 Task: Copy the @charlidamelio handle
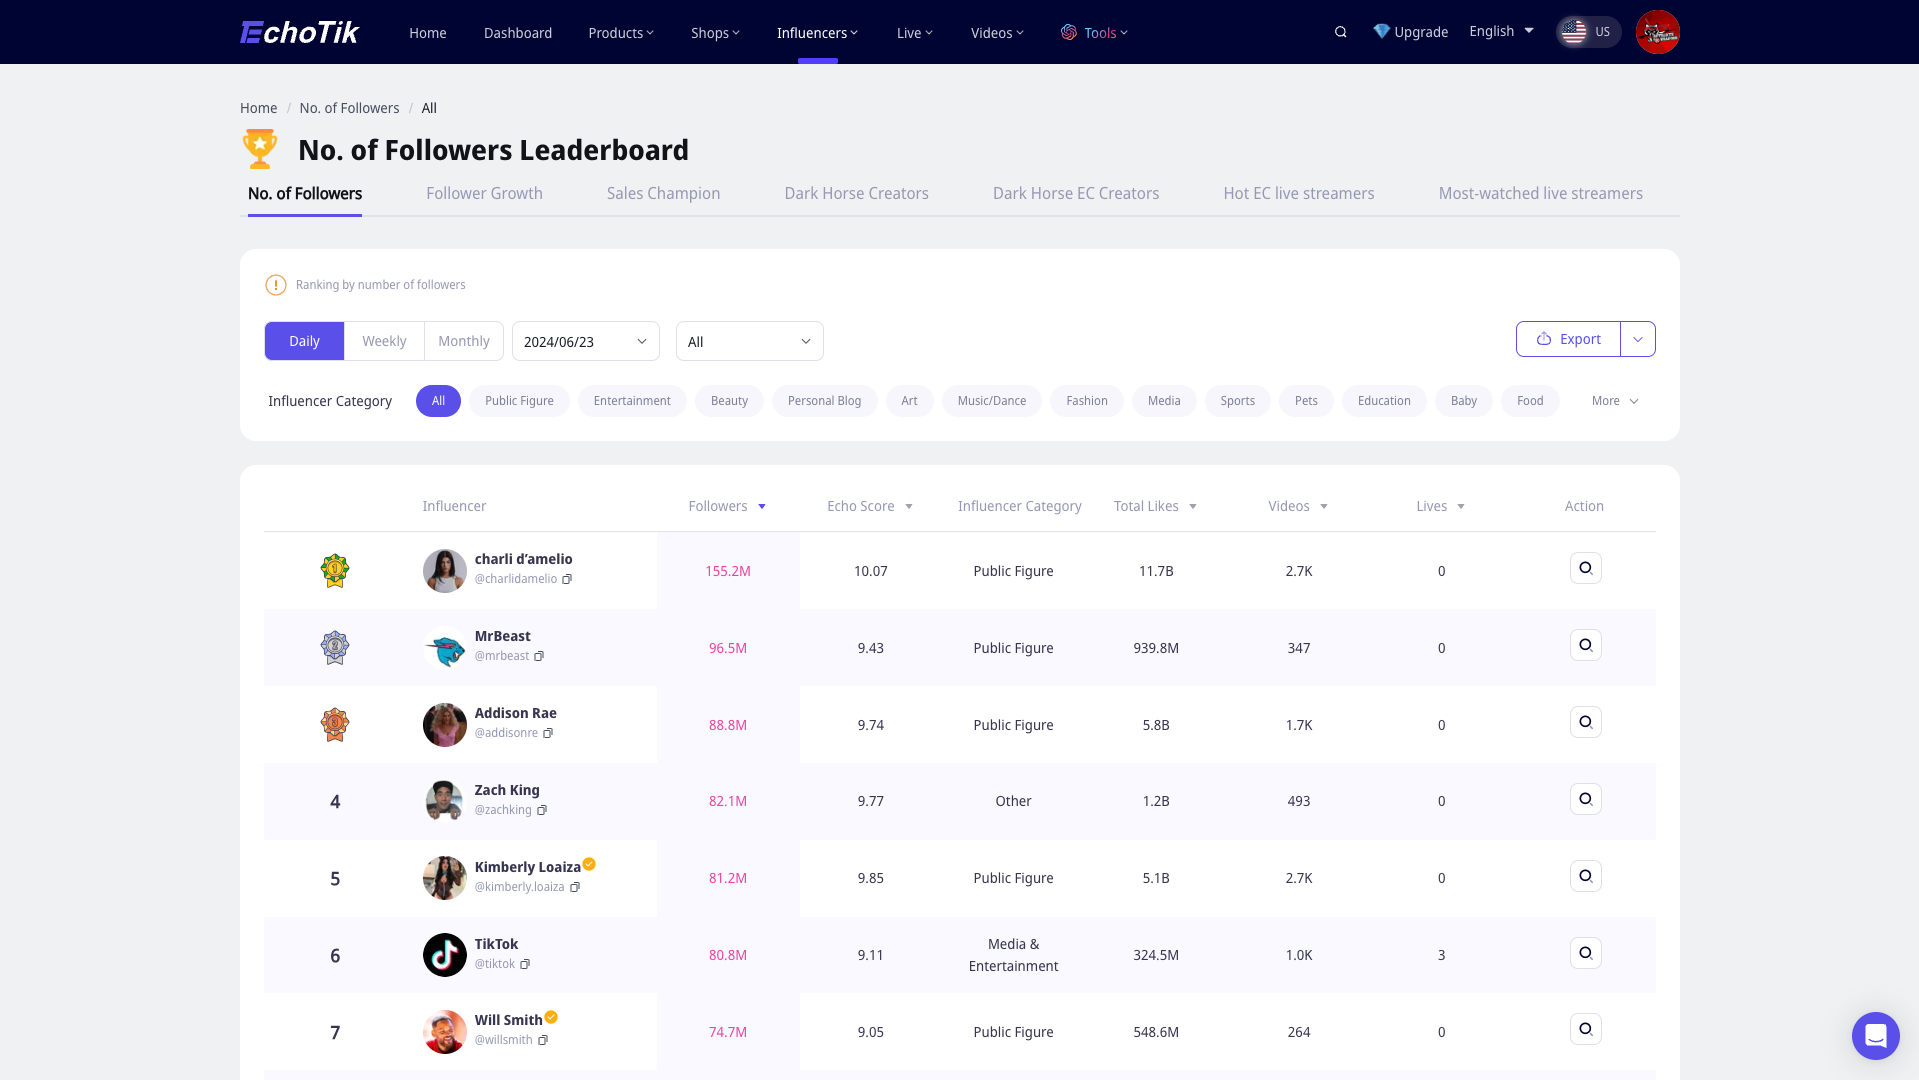click(567, 579)
